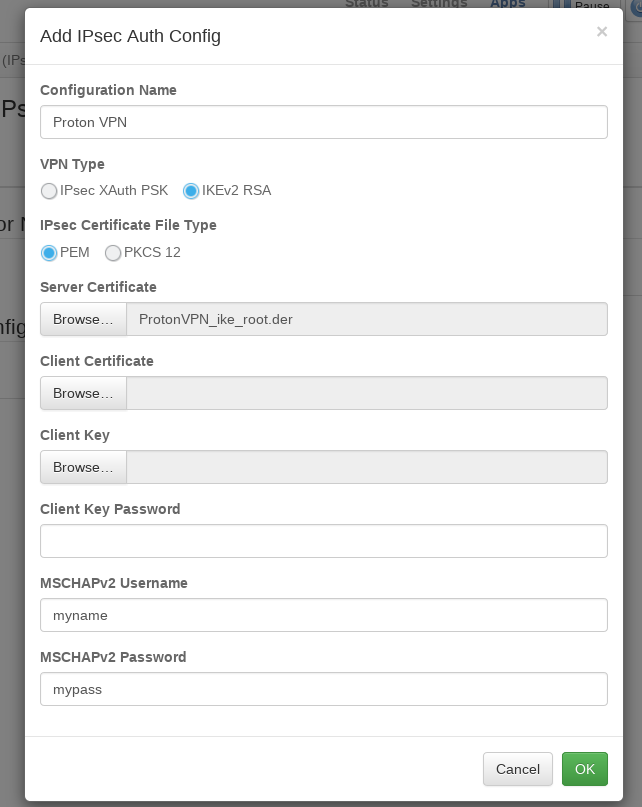The image size is (642, 807).
Task: Open the Apps tab in the background
Action: coord(507,4)
